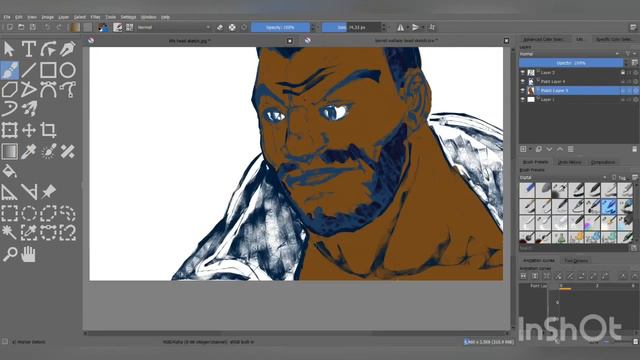
Task: Open brush blending mode dropdown in toolbar
Action: [x=173, y=27]
